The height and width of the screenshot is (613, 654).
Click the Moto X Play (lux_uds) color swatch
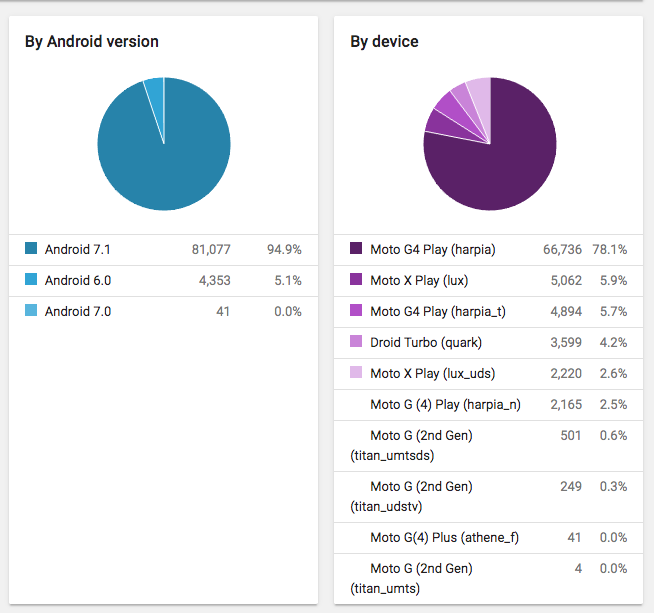coord(356,373)
